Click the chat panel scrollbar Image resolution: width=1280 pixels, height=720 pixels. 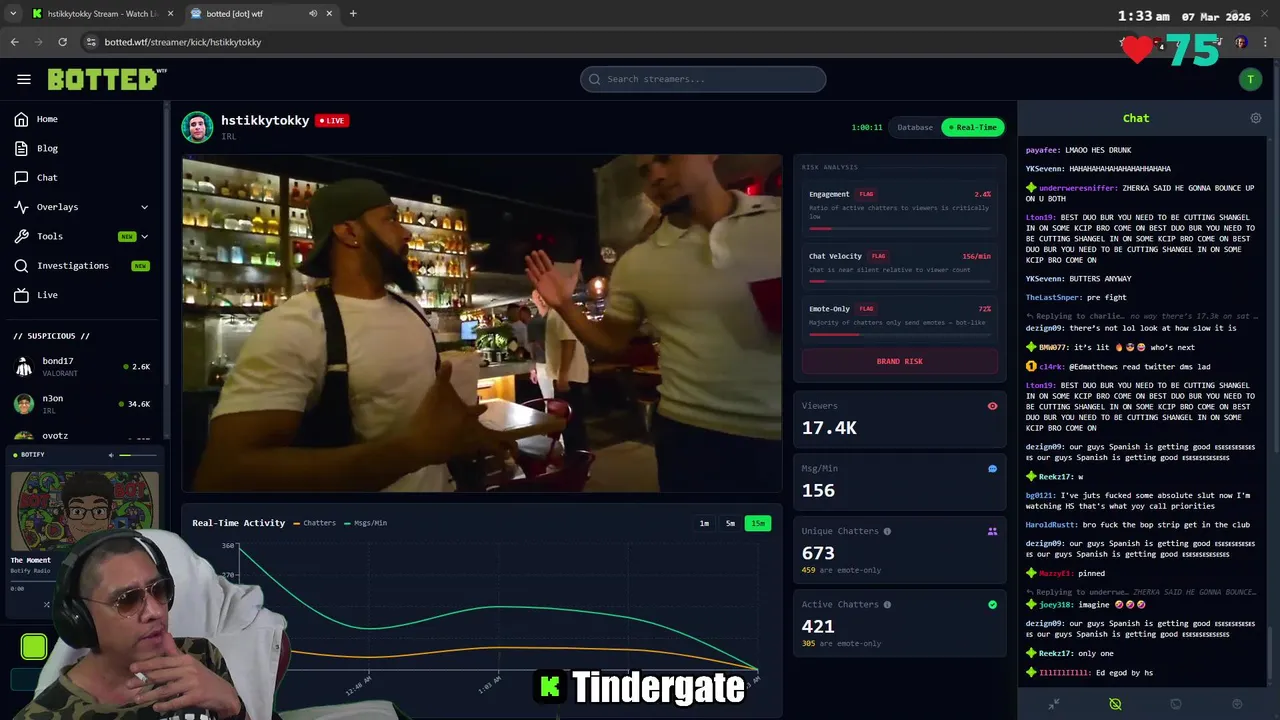(x=1270, y=655)
